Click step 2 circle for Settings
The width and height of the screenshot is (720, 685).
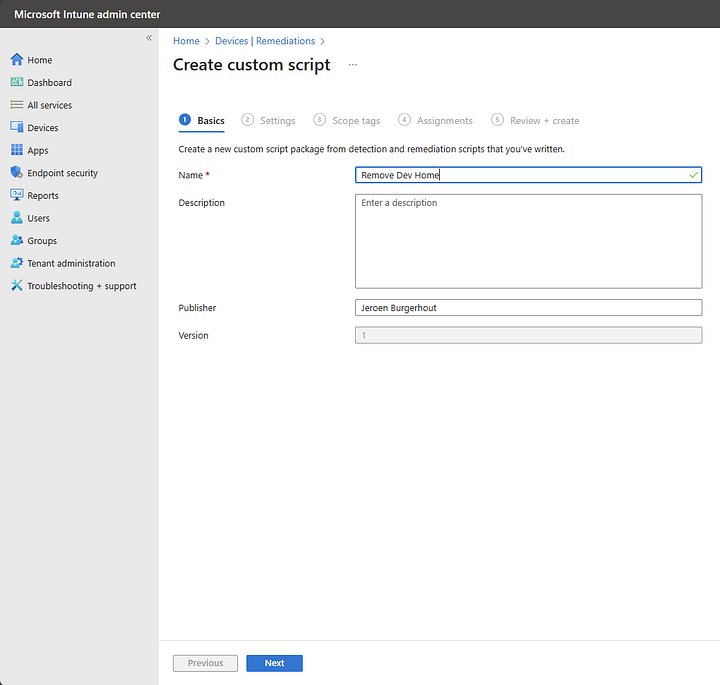pyautogui.click(x=248, y=120)
